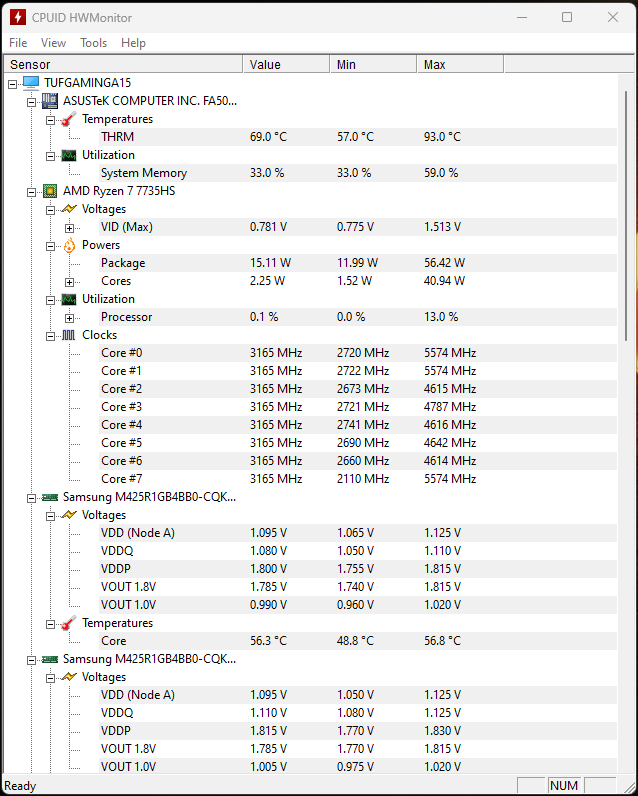The image size is (638, 796).
Task: Open the File menu
Action: 18,43
